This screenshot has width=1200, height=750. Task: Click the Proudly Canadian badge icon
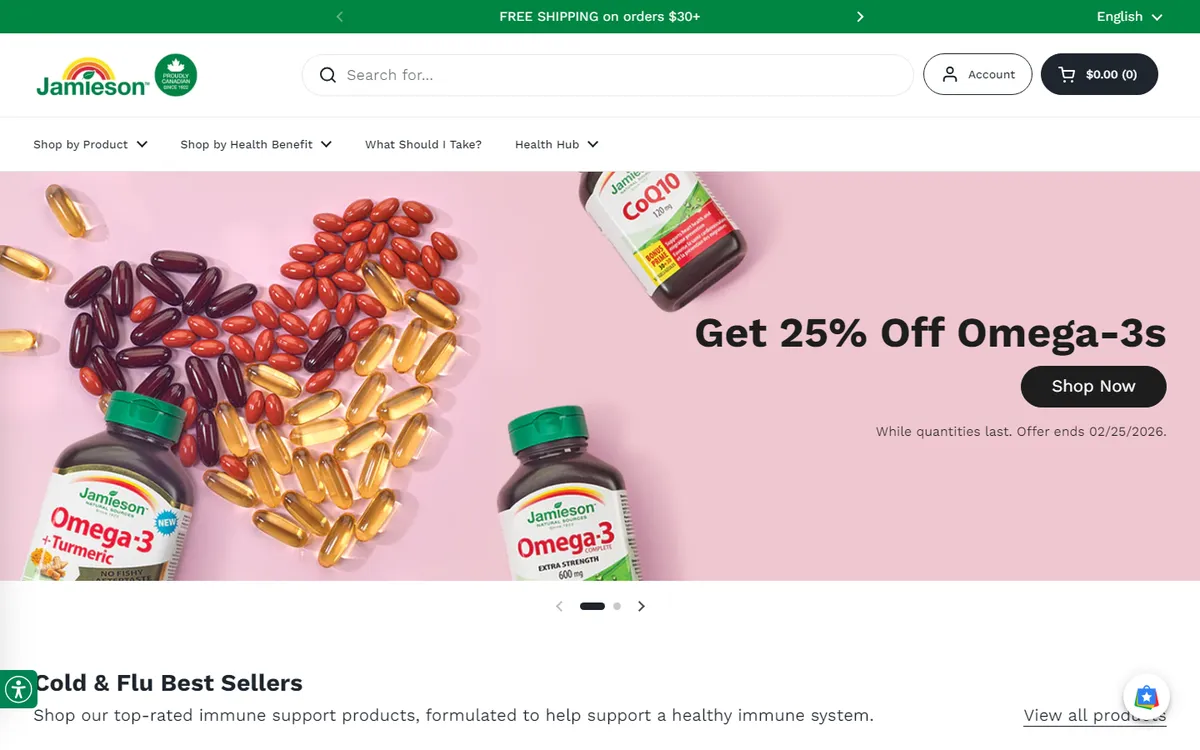[x=176, y=75]
